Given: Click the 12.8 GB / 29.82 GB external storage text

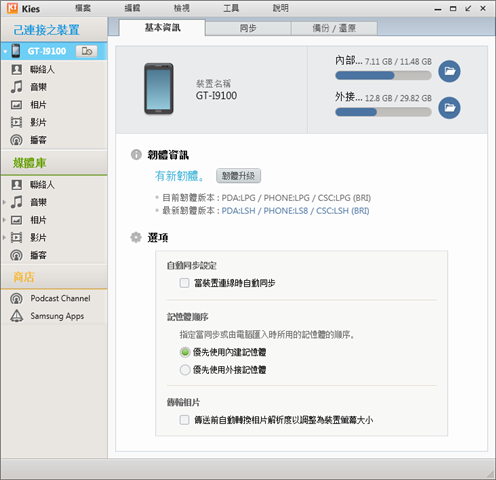Looking at the screenshot, I should point(398,98).
